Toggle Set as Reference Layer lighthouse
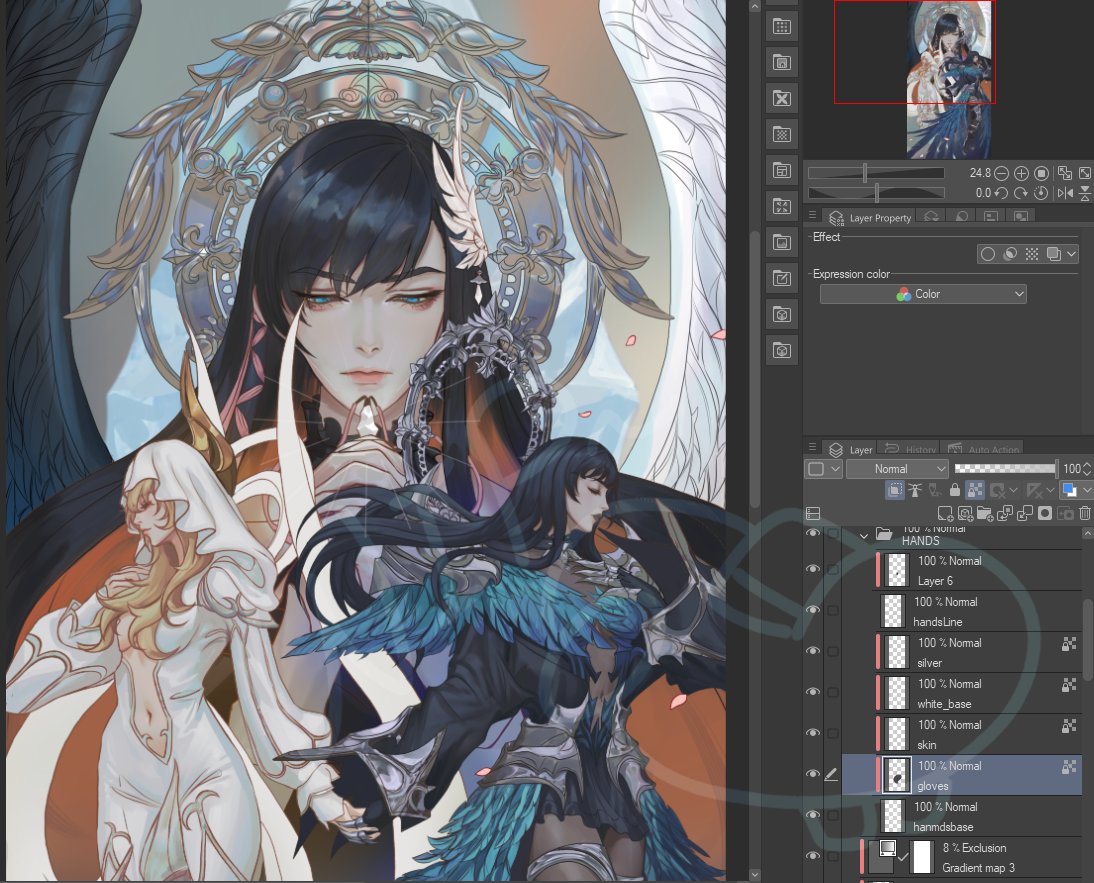1094x883 pixels. [x=915, y=490]
